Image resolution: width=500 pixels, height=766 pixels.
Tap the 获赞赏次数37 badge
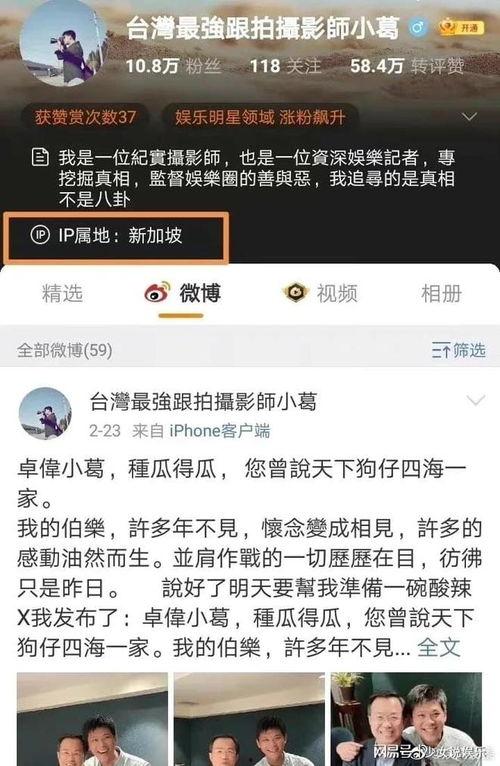coord(85,117)
